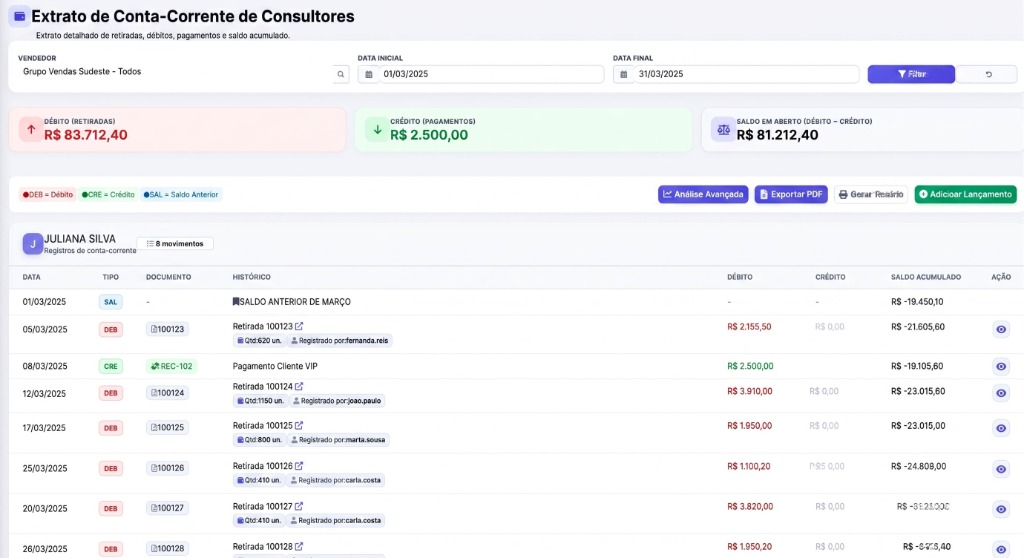Click the bookmark icon by Saldo Anterior de Março
Screen dimensions: 1024x558
pos(236,302)
